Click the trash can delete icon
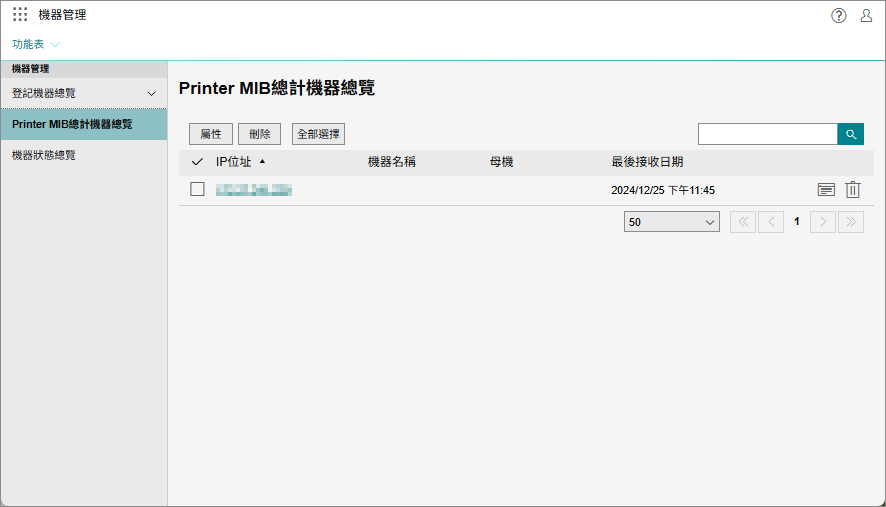 point(853,190)
